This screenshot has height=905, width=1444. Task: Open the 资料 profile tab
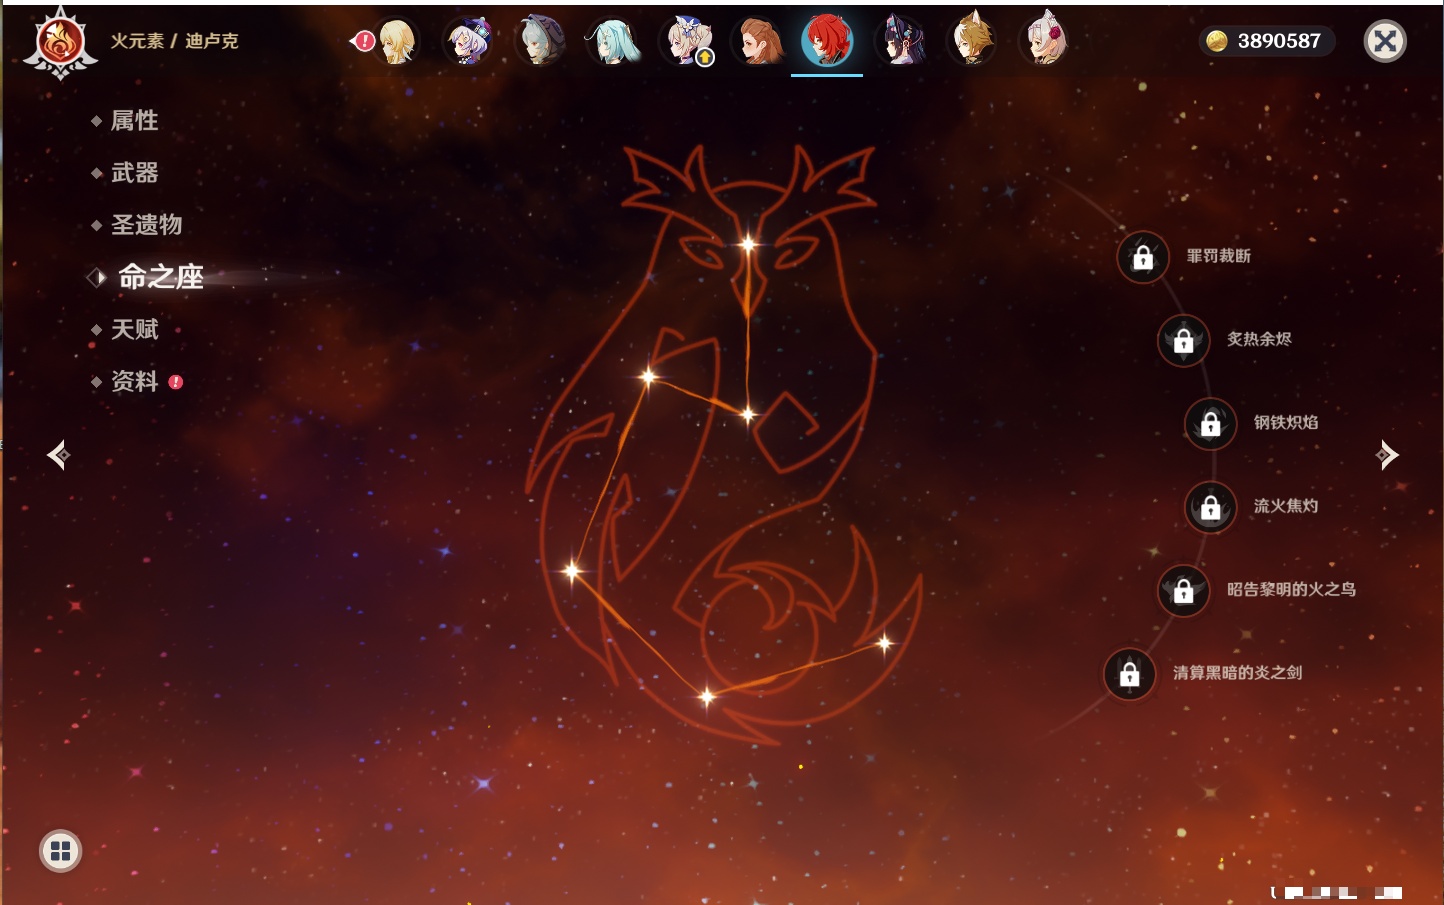[x=134, y=381]
